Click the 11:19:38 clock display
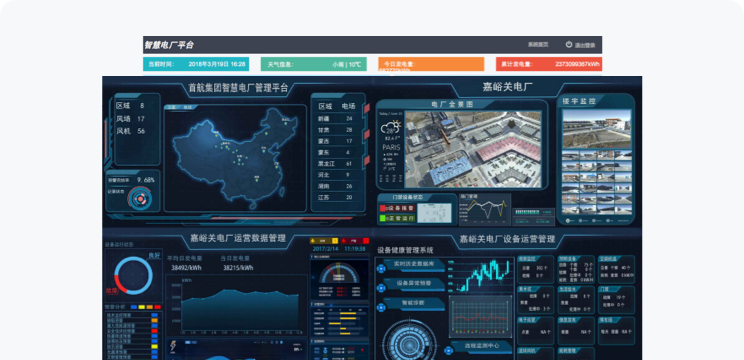The image size is (744, 360). (355, 249)
